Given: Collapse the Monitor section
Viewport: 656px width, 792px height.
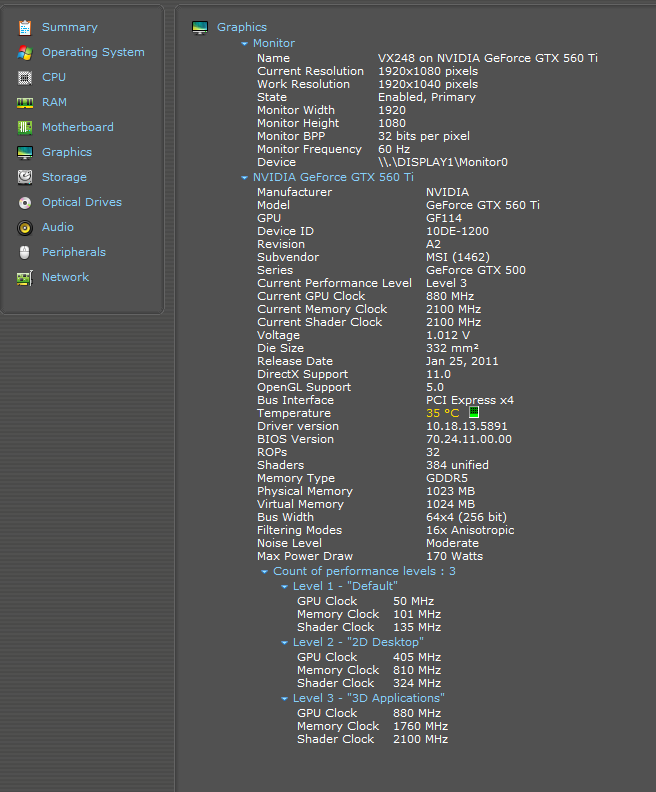Looking at the screenshot, I should 245,44.
